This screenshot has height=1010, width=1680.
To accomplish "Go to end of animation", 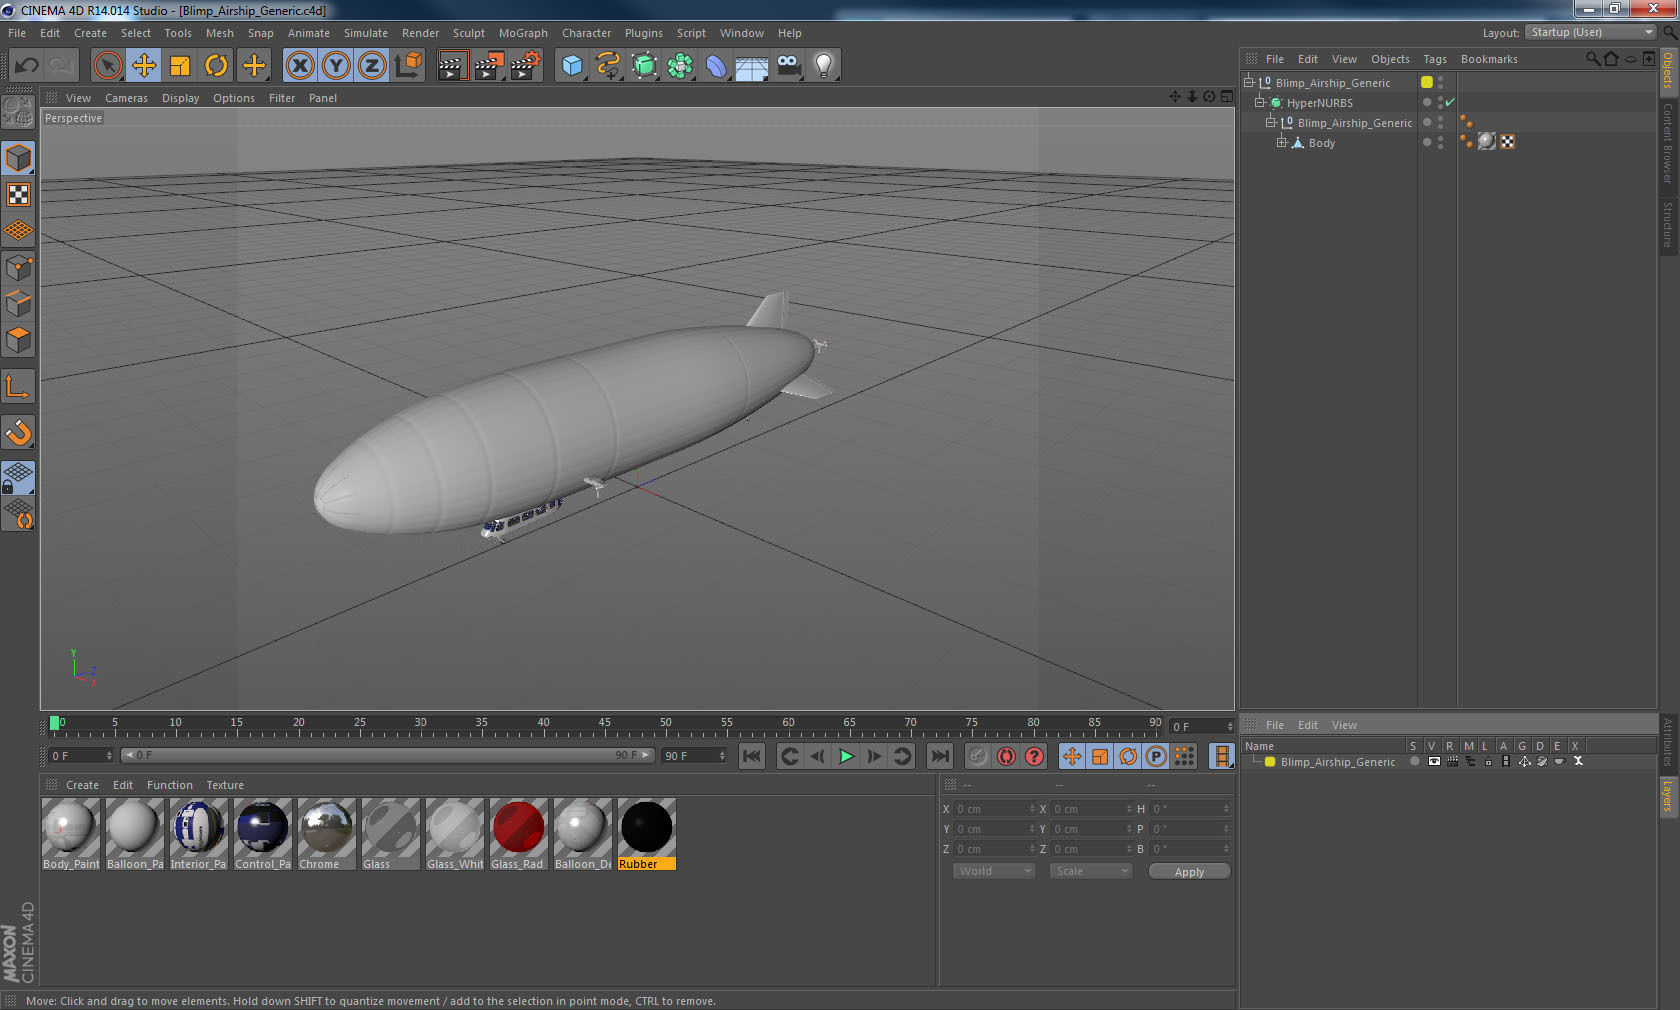I will [x=940, y=756].
